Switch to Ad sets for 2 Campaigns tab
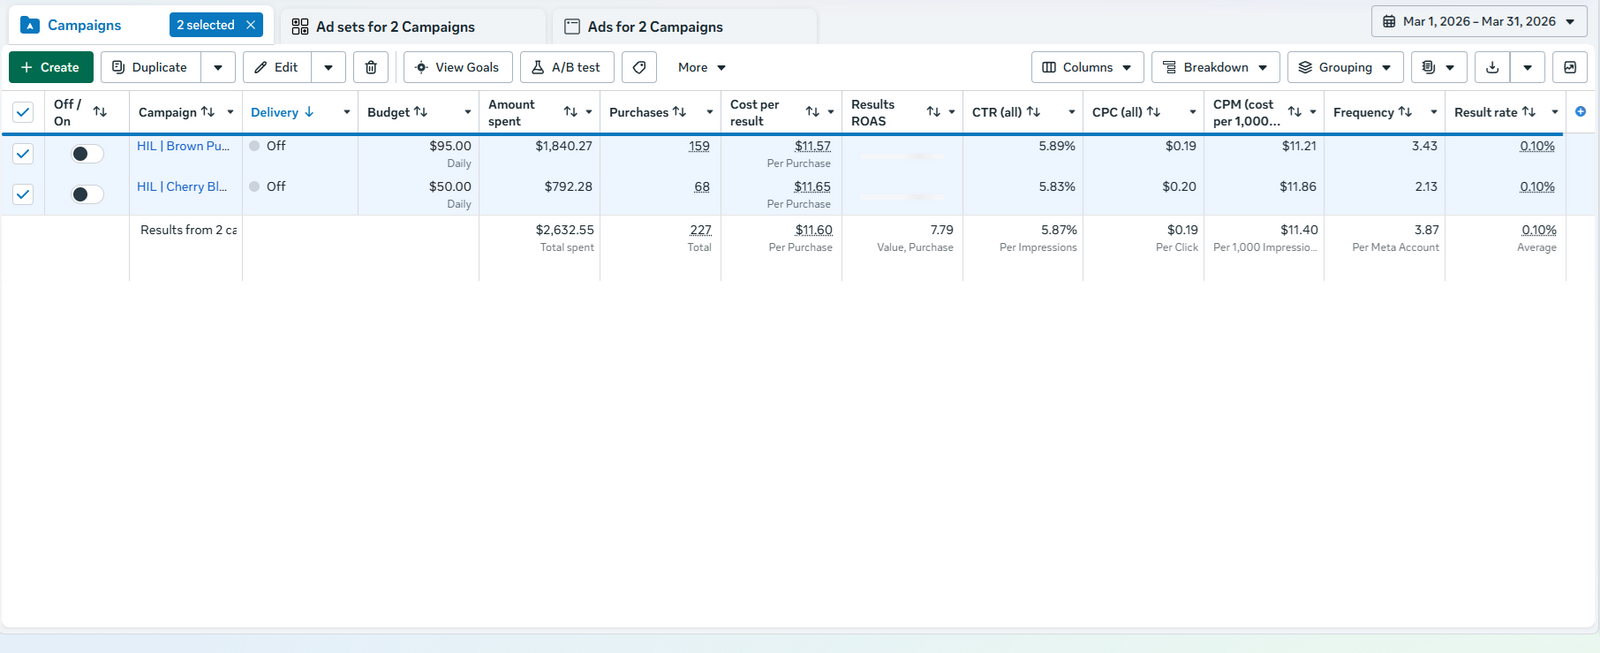Screen dimensions: 1600x653 396,27
